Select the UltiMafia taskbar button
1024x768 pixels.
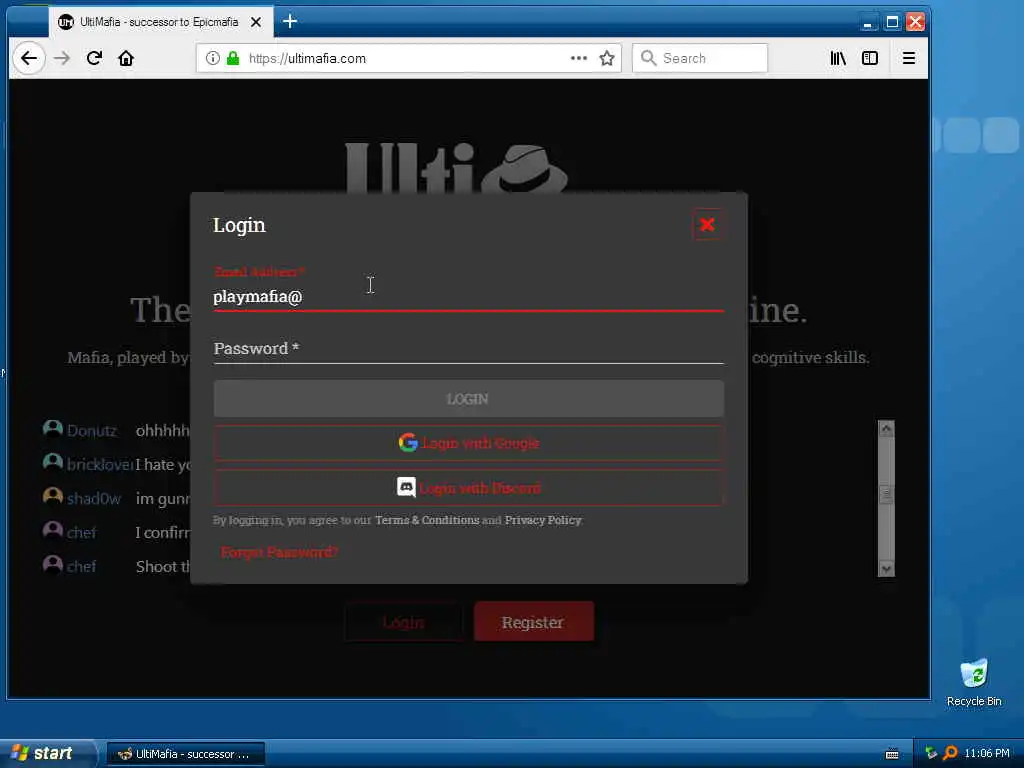(x=185, y=754)
